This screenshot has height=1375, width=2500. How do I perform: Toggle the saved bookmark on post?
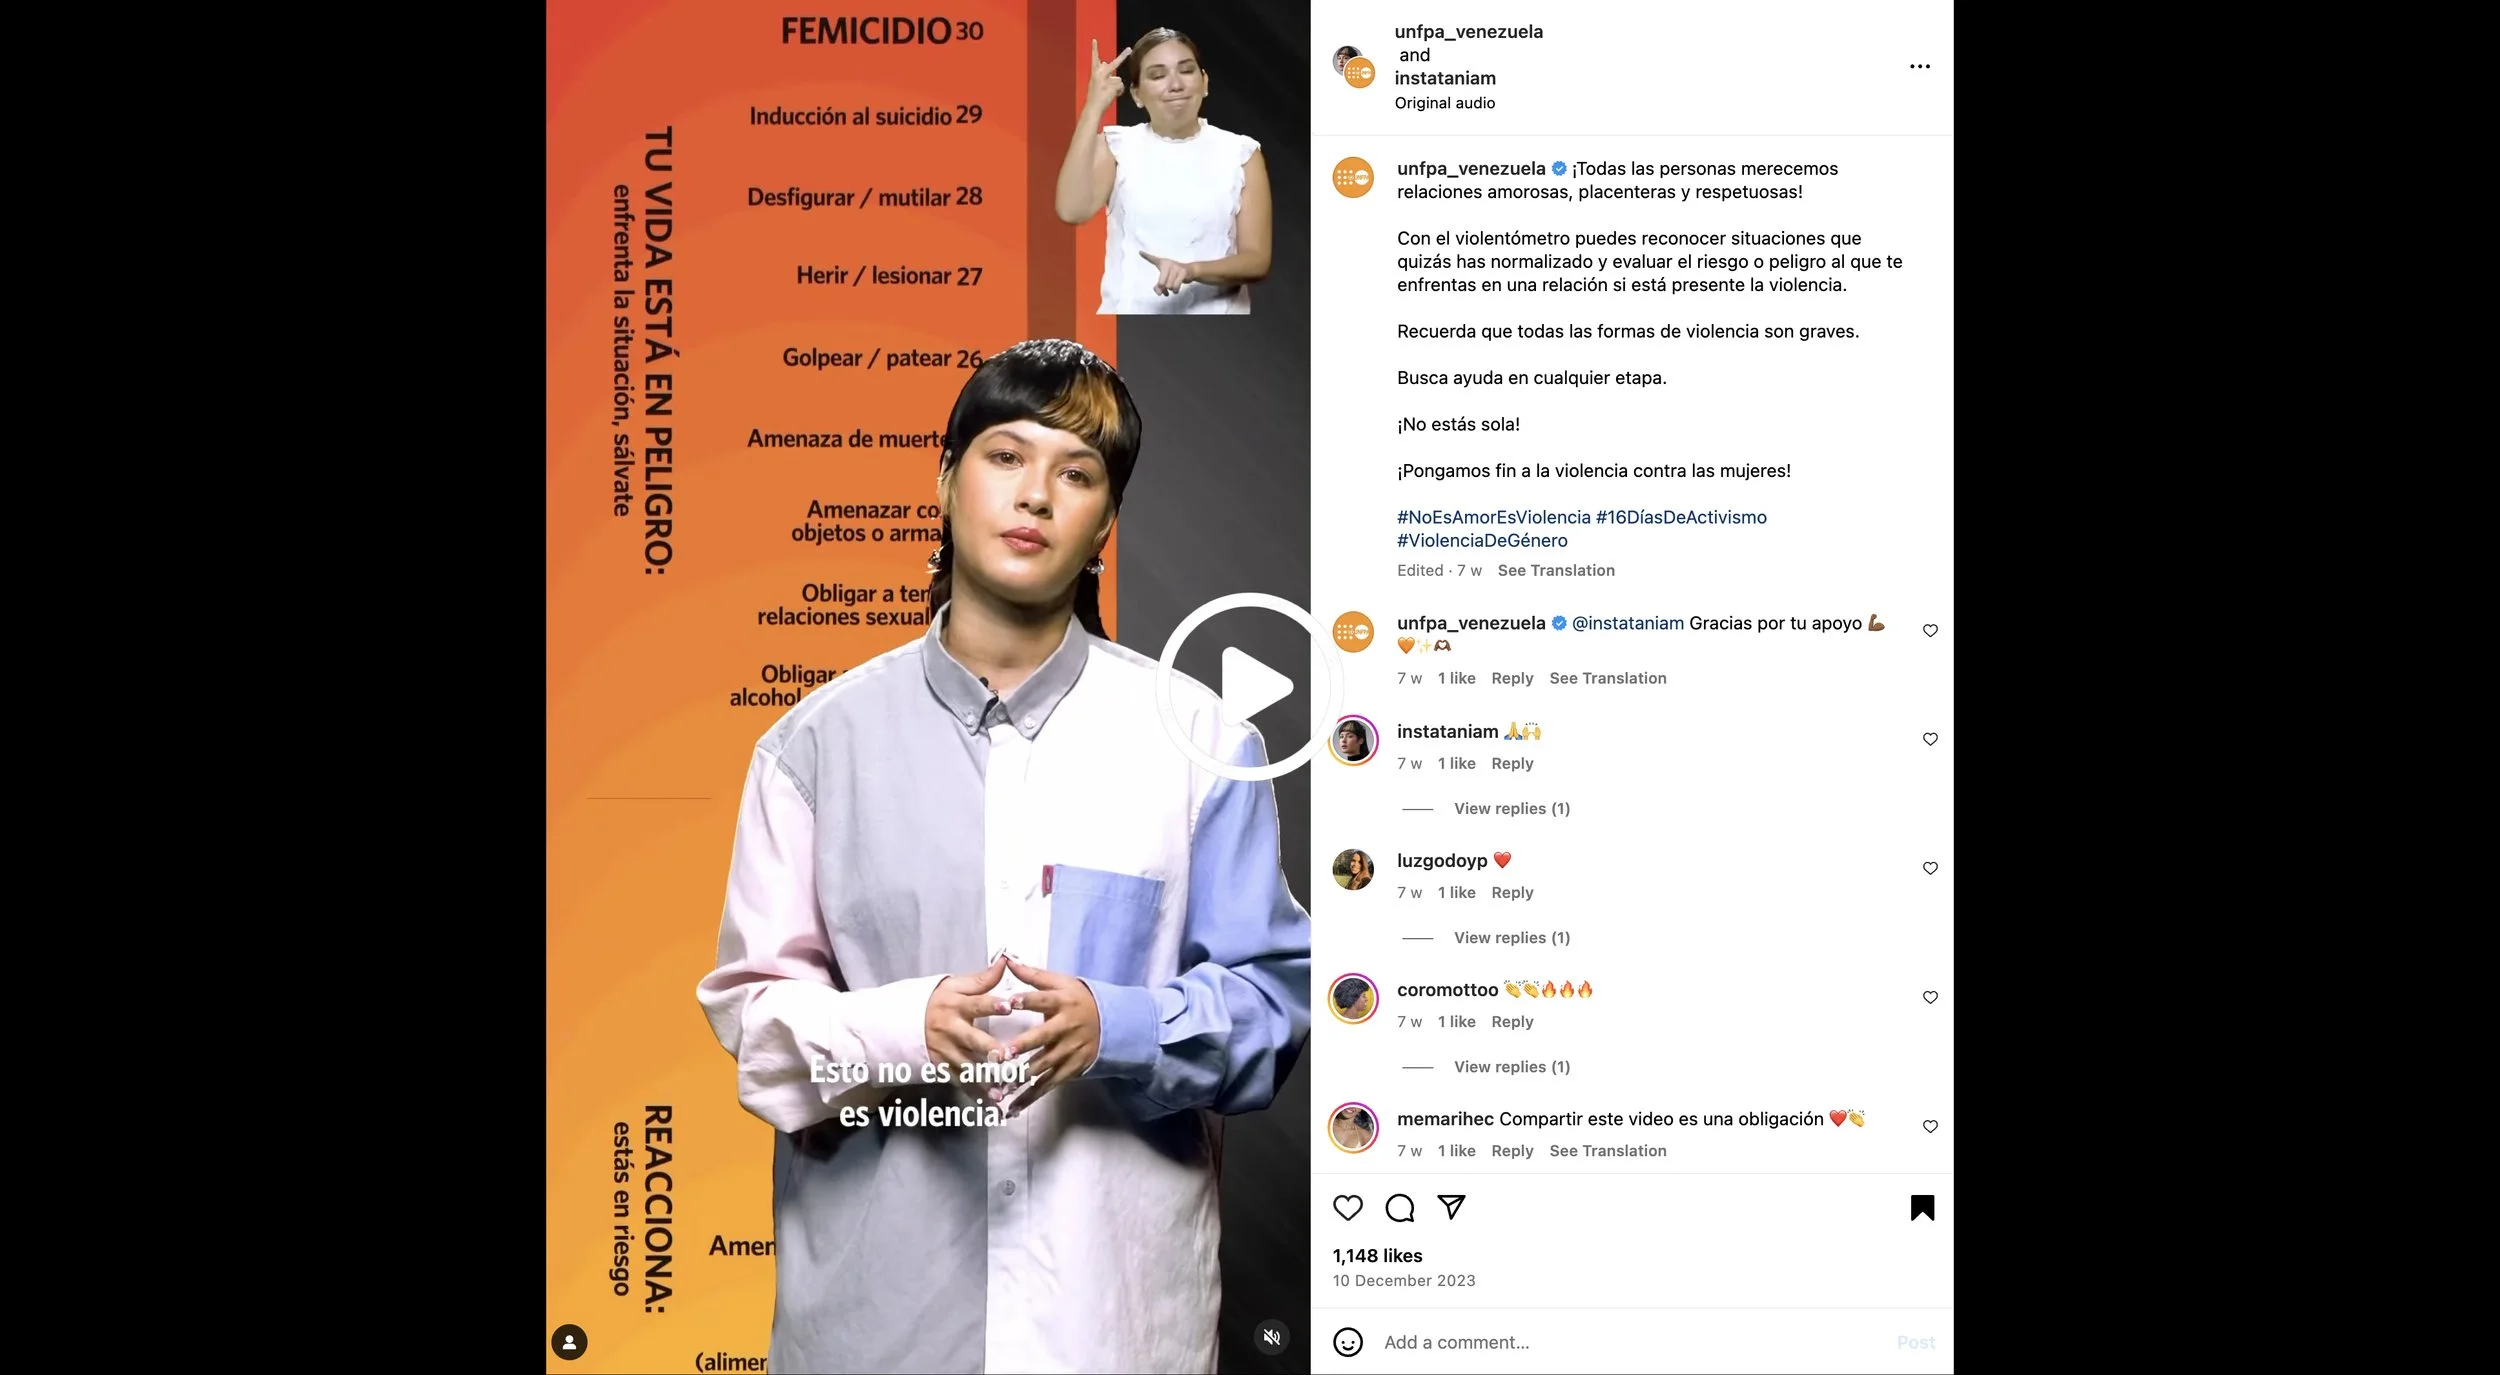click(1922, 1207)
